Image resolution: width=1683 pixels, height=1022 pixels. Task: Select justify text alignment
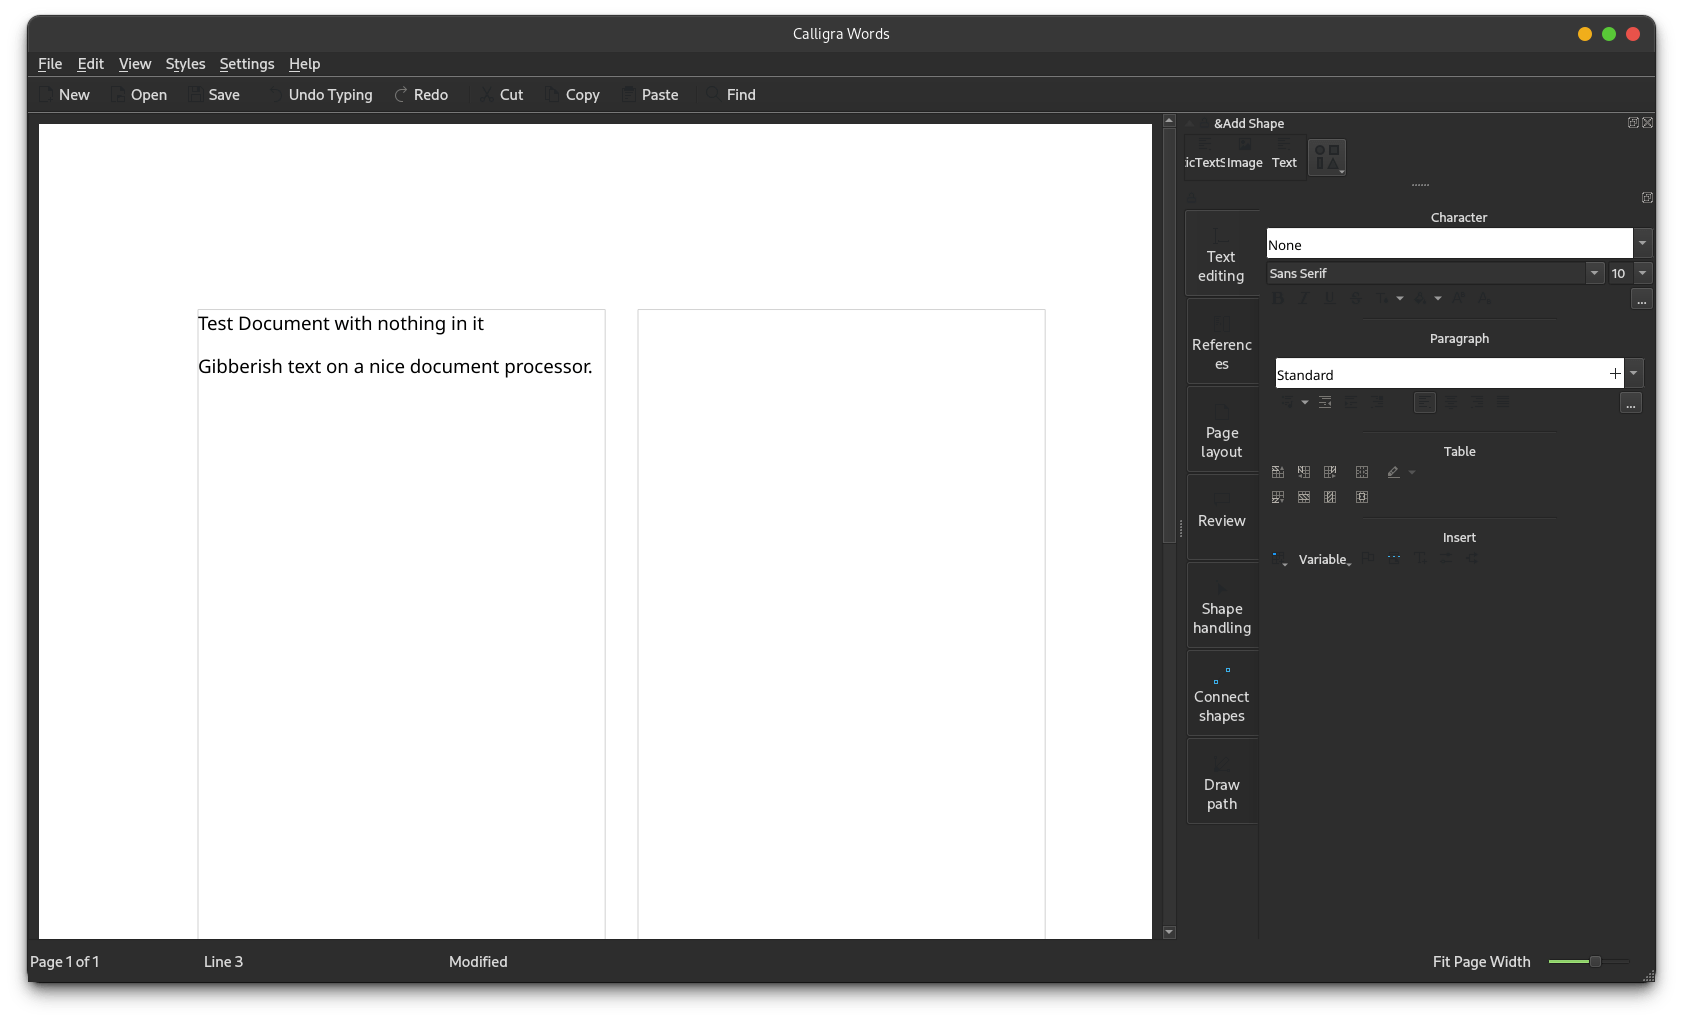pyautogui.click(x=1503, y=402)
